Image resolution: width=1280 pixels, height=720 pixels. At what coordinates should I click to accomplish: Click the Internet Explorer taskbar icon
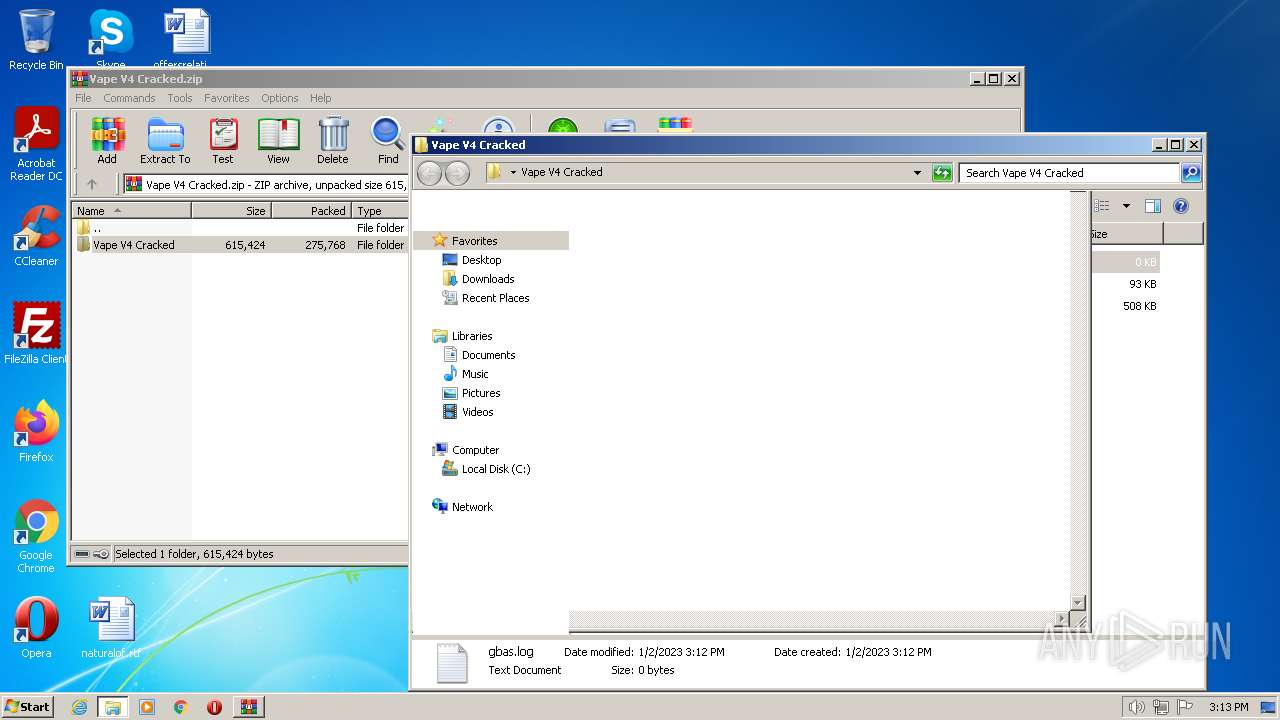(79, 707)
